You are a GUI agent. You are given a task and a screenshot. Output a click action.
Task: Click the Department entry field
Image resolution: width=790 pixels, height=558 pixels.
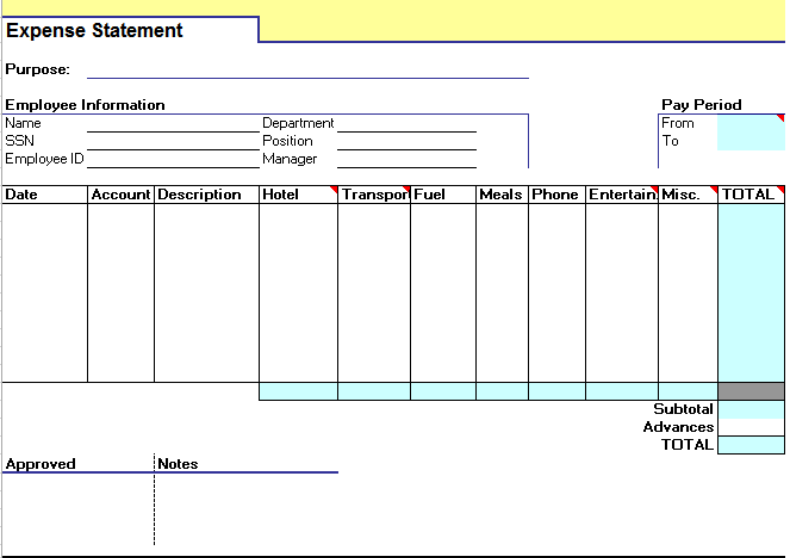[x=407, y=123]
